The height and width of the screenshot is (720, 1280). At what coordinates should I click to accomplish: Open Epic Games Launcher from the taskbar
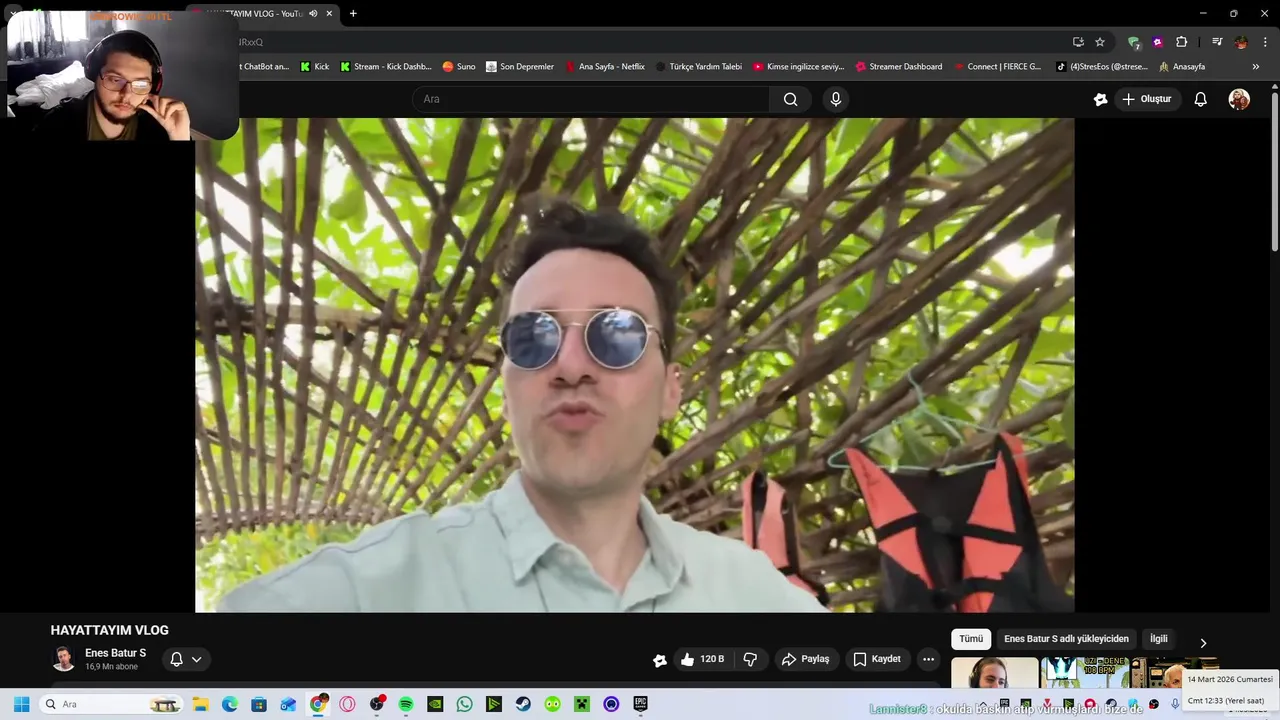tap(640, 704)
